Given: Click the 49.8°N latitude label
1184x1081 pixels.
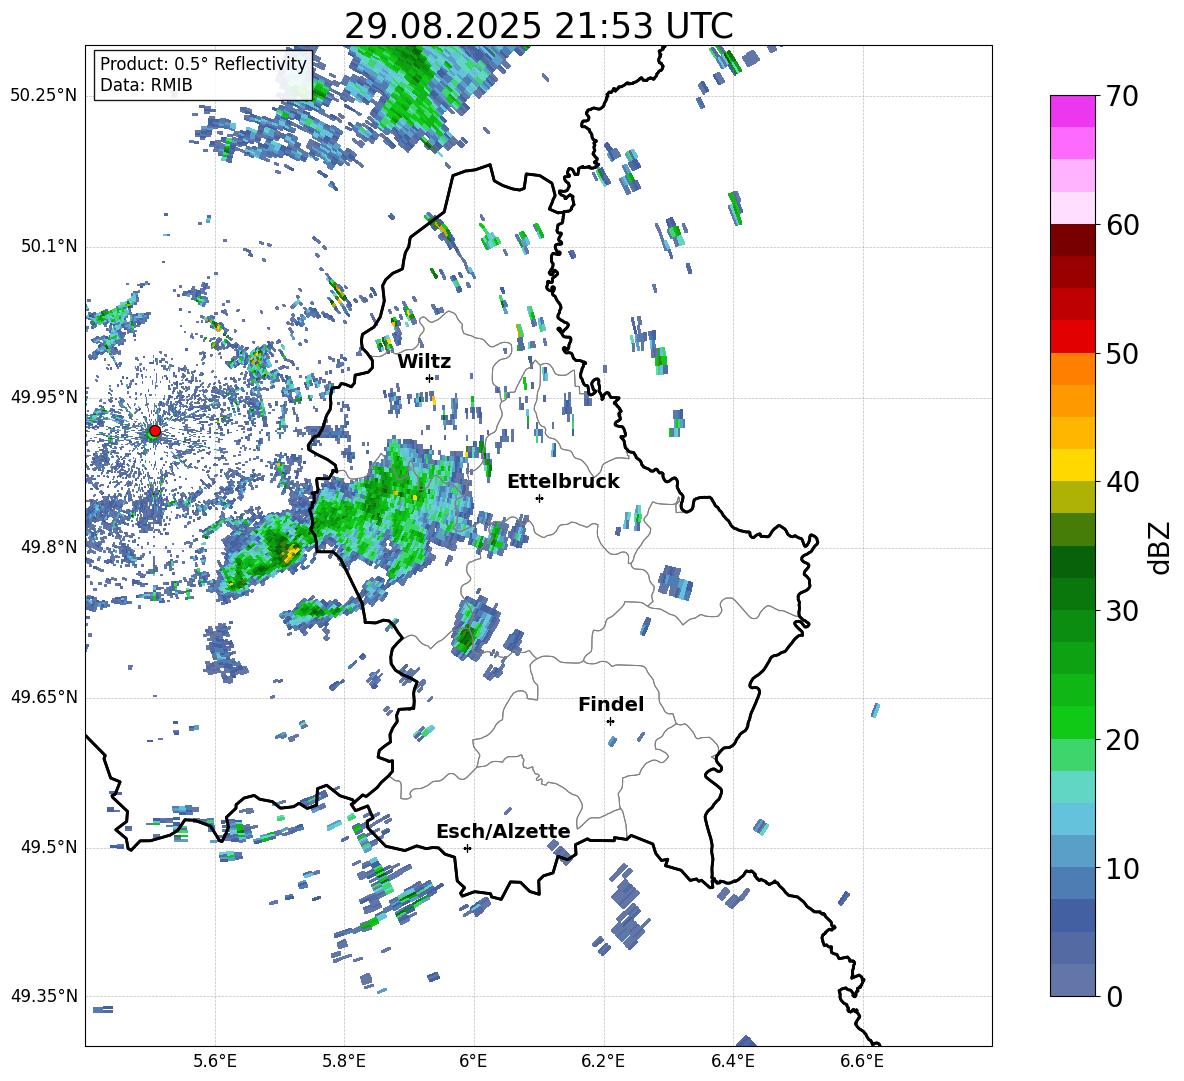Looking at the screenshot, I should click(49, 547).
